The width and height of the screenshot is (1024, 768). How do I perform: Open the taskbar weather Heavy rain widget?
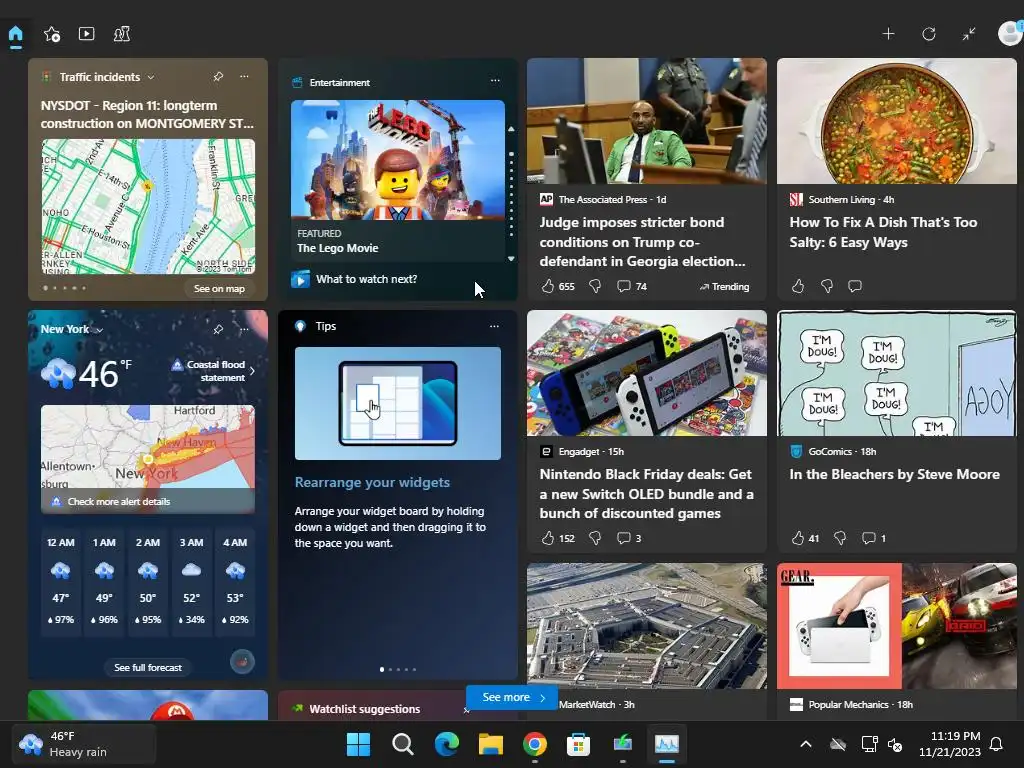click(x=84, y=744)
